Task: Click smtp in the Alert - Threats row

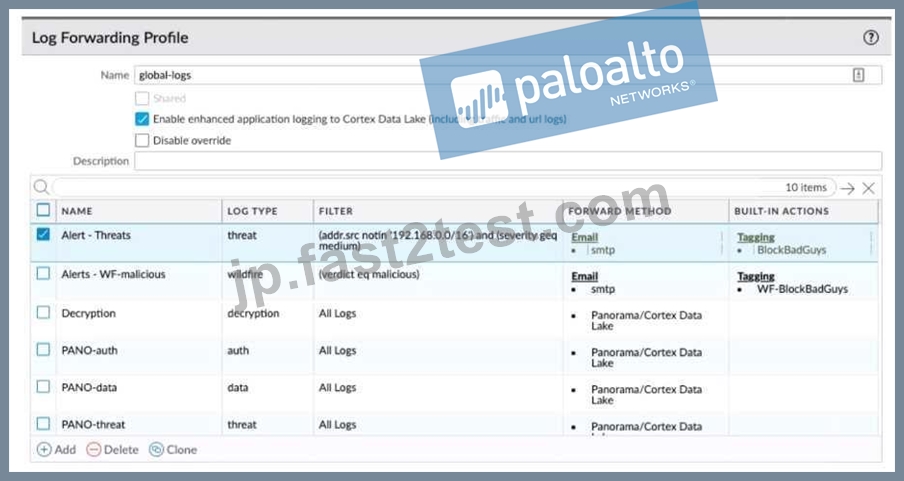Action: pyautogui.click(x=603, y=250)
